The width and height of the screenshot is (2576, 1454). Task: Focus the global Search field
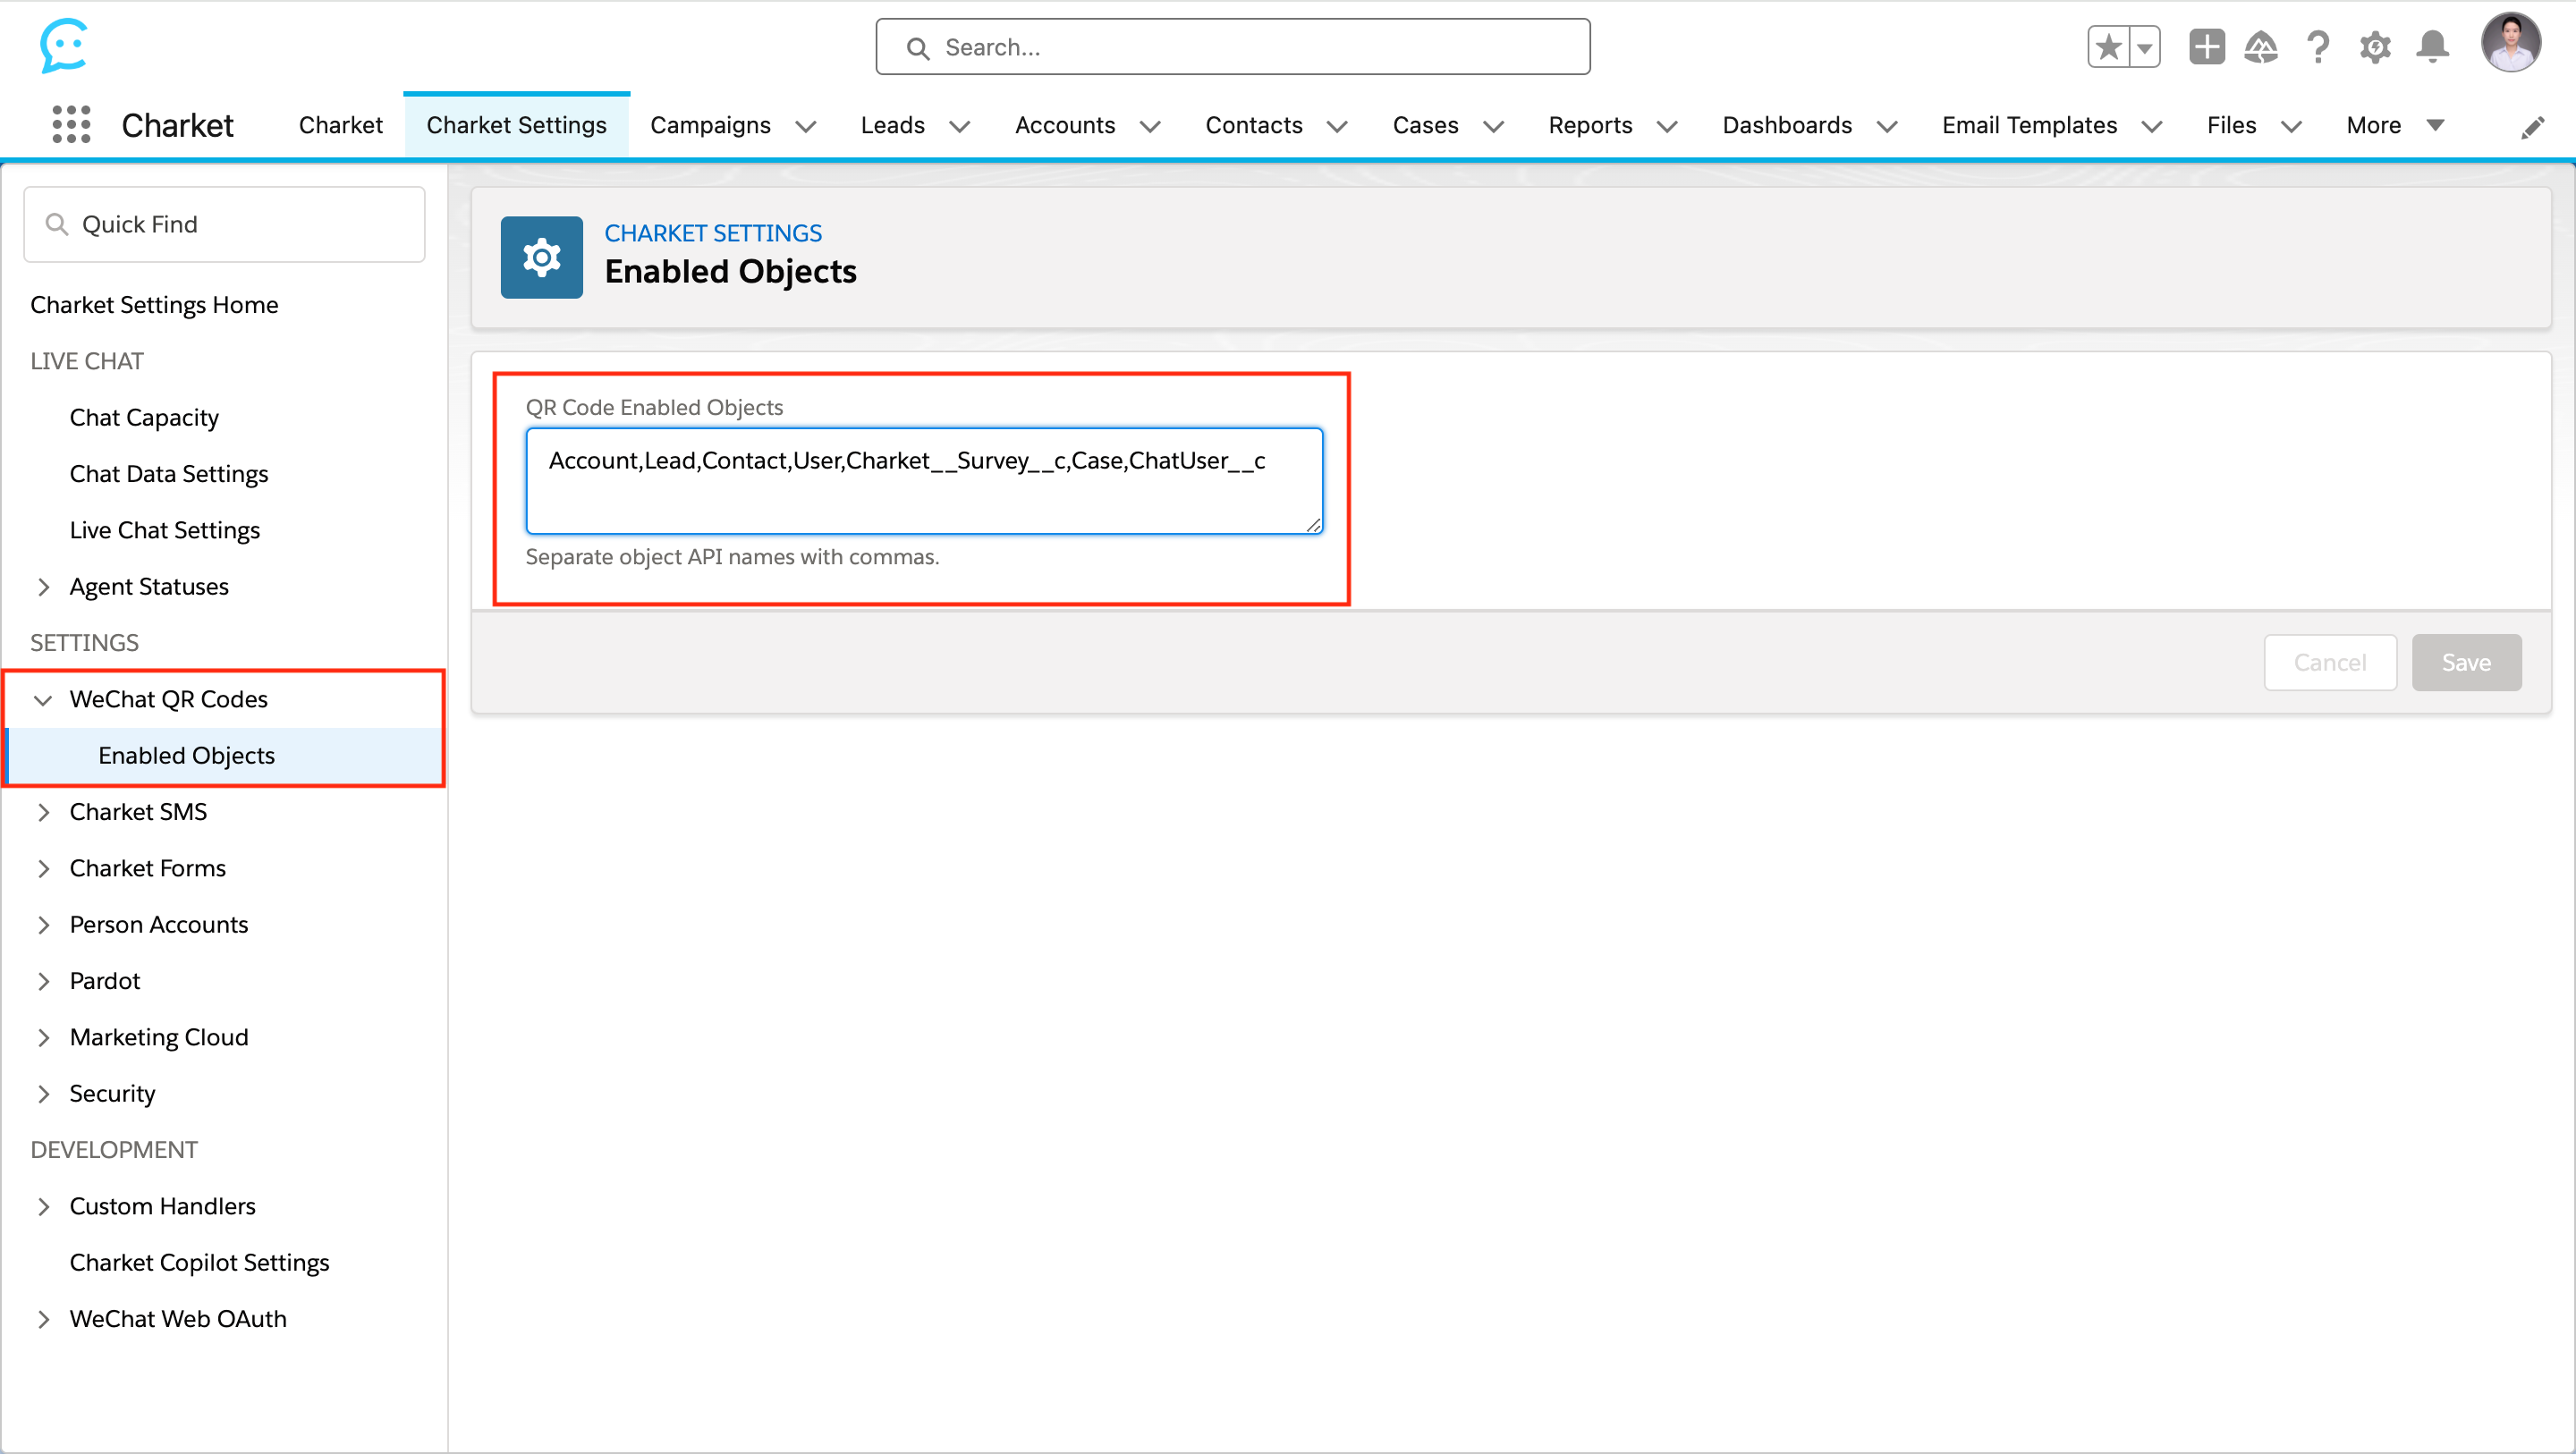(1232, 47)
